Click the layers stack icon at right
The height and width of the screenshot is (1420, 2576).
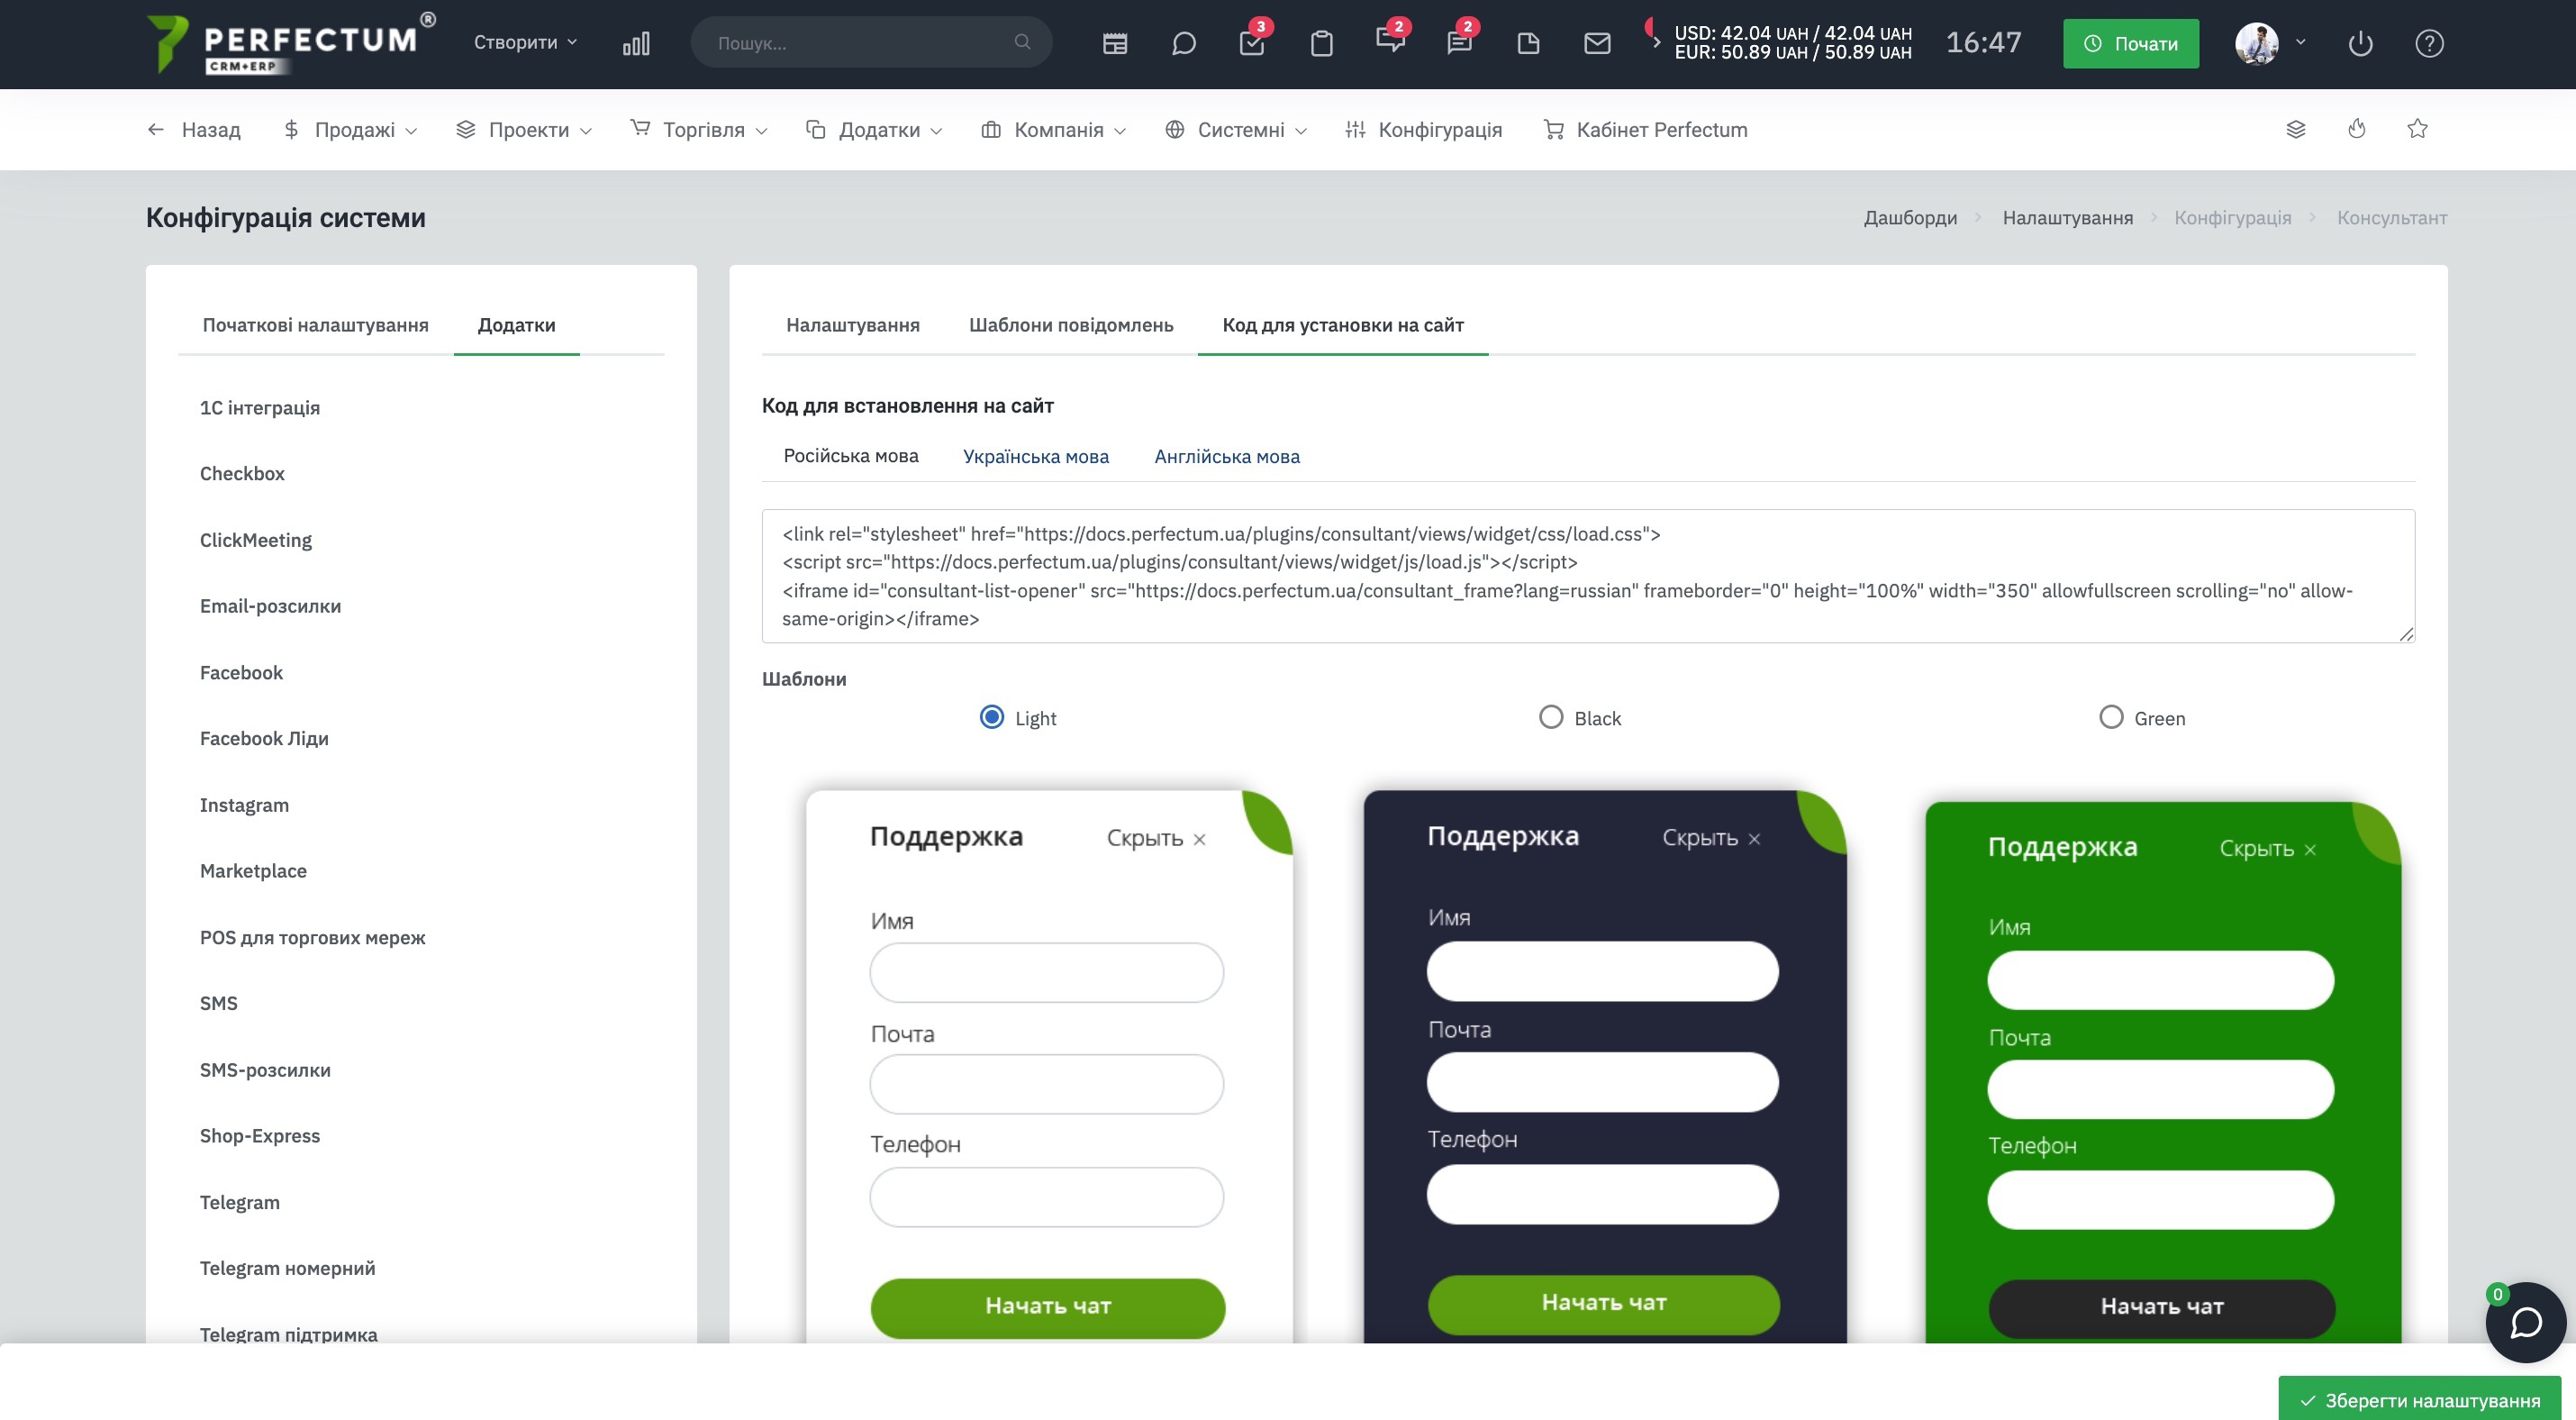pyautogui.click(x=2296, y=129)
